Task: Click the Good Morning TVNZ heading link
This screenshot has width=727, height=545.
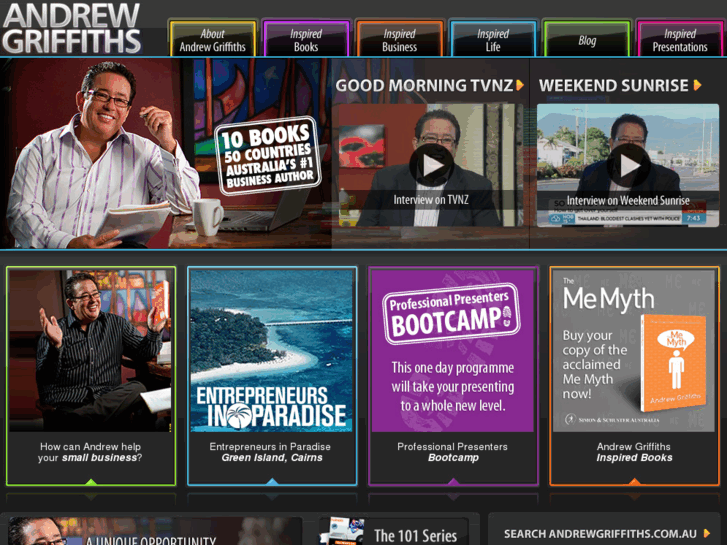Action: pos(424,85)
